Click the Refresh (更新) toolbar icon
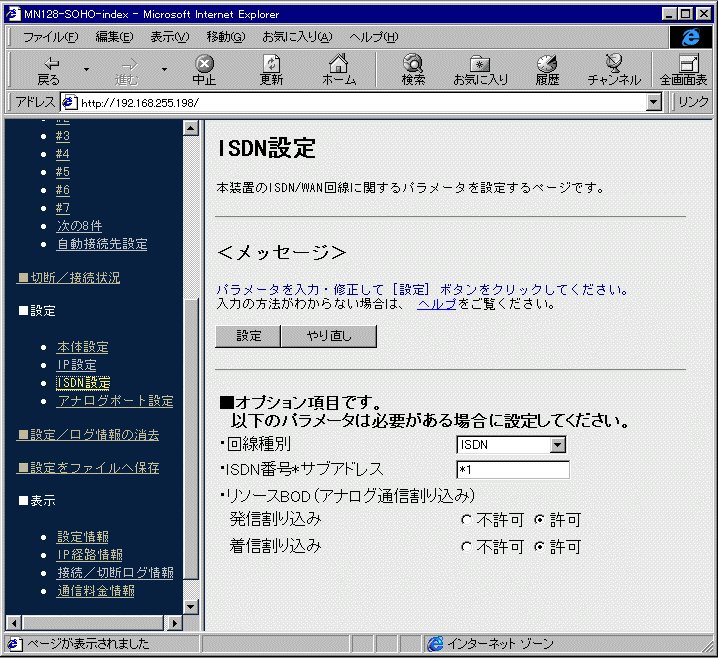Image resolution: width=718 pixels, height=658 pixels. [x=271, y=70]
